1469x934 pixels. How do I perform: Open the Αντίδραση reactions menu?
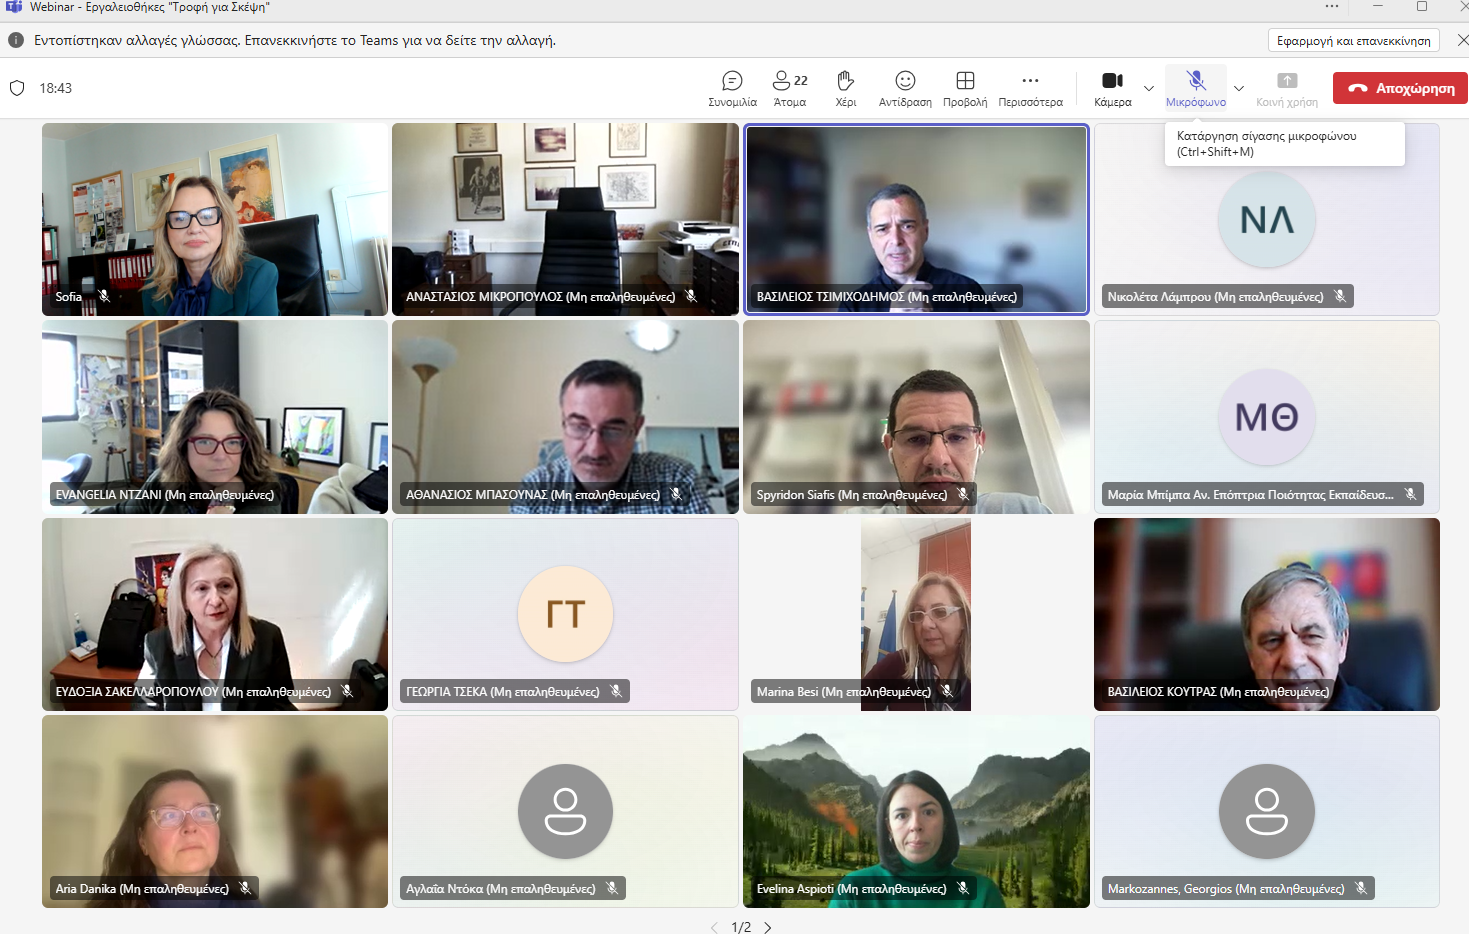tap(905, 88)
